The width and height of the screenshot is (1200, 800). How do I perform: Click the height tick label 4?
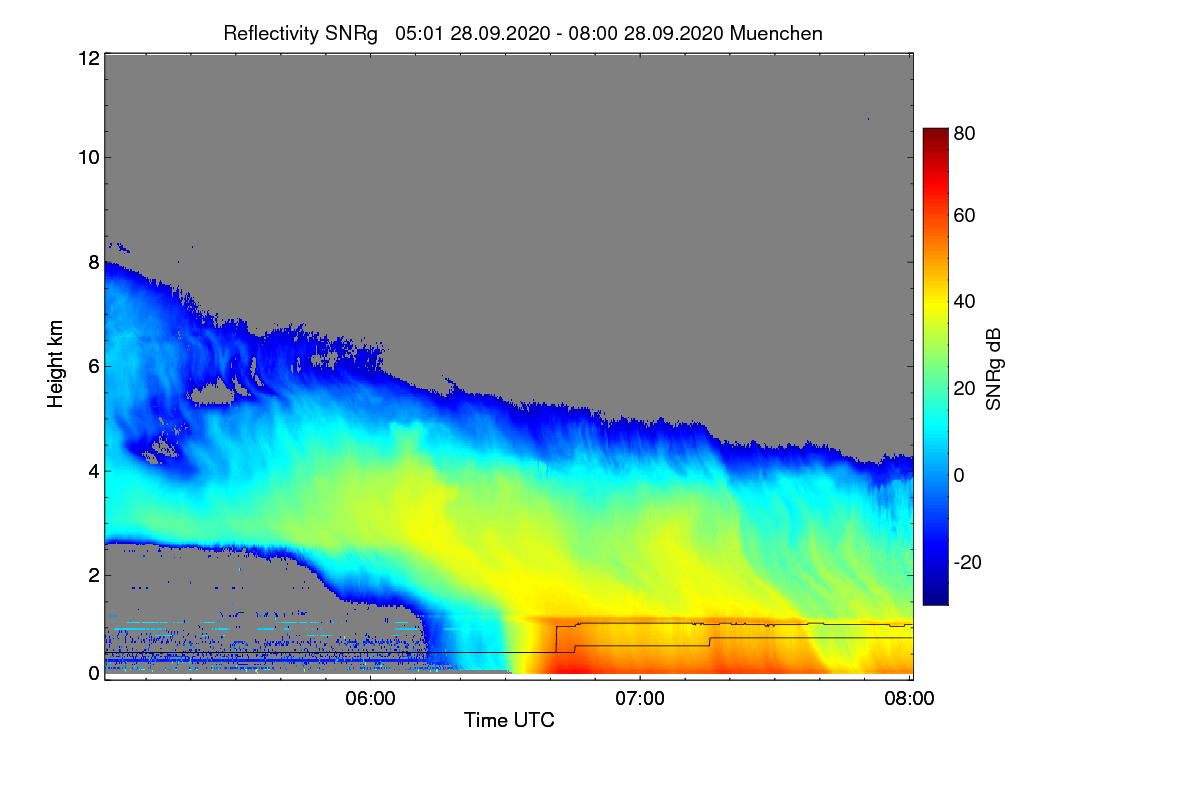coord(93,470)
